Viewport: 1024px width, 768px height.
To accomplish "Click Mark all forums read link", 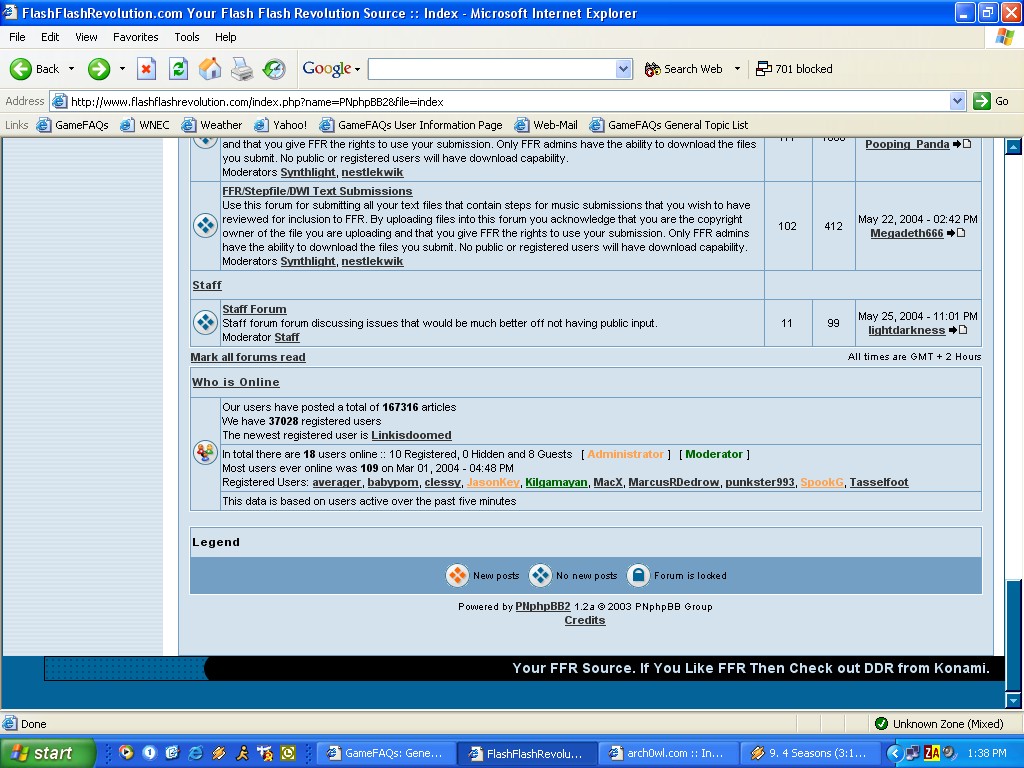I will coord(248,357).
